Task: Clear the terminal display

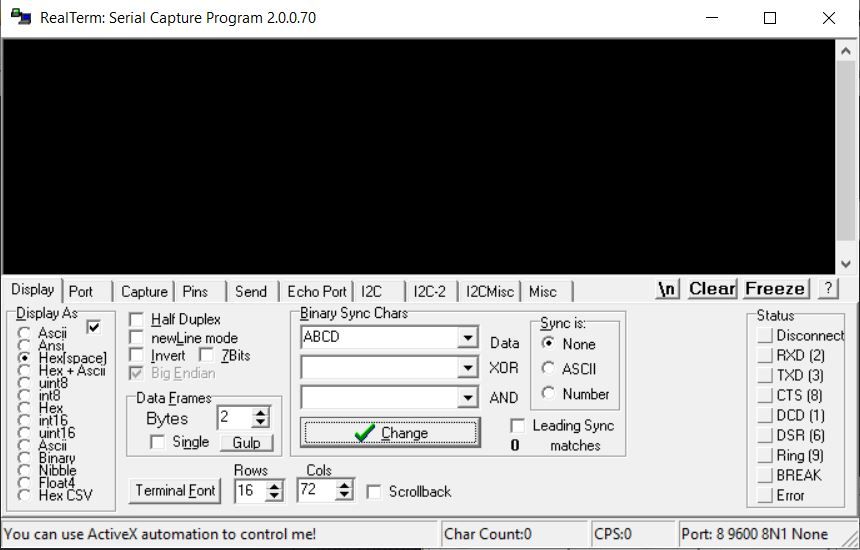Action: coord(712,289)
